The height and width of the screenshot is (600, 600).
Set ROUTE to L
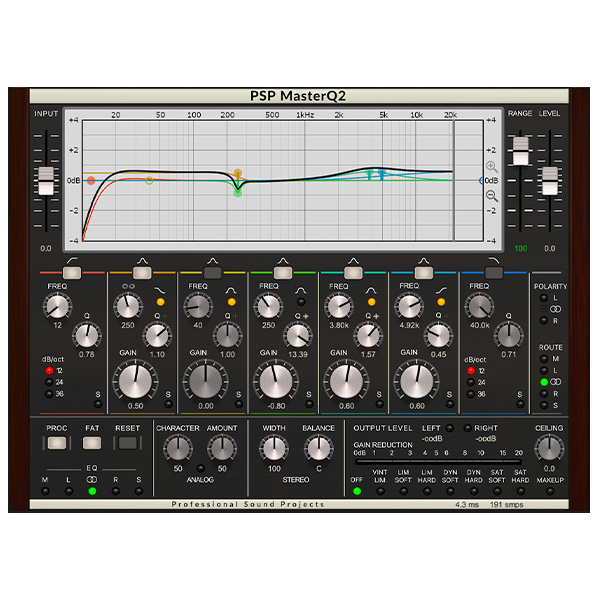pos(544,370)
